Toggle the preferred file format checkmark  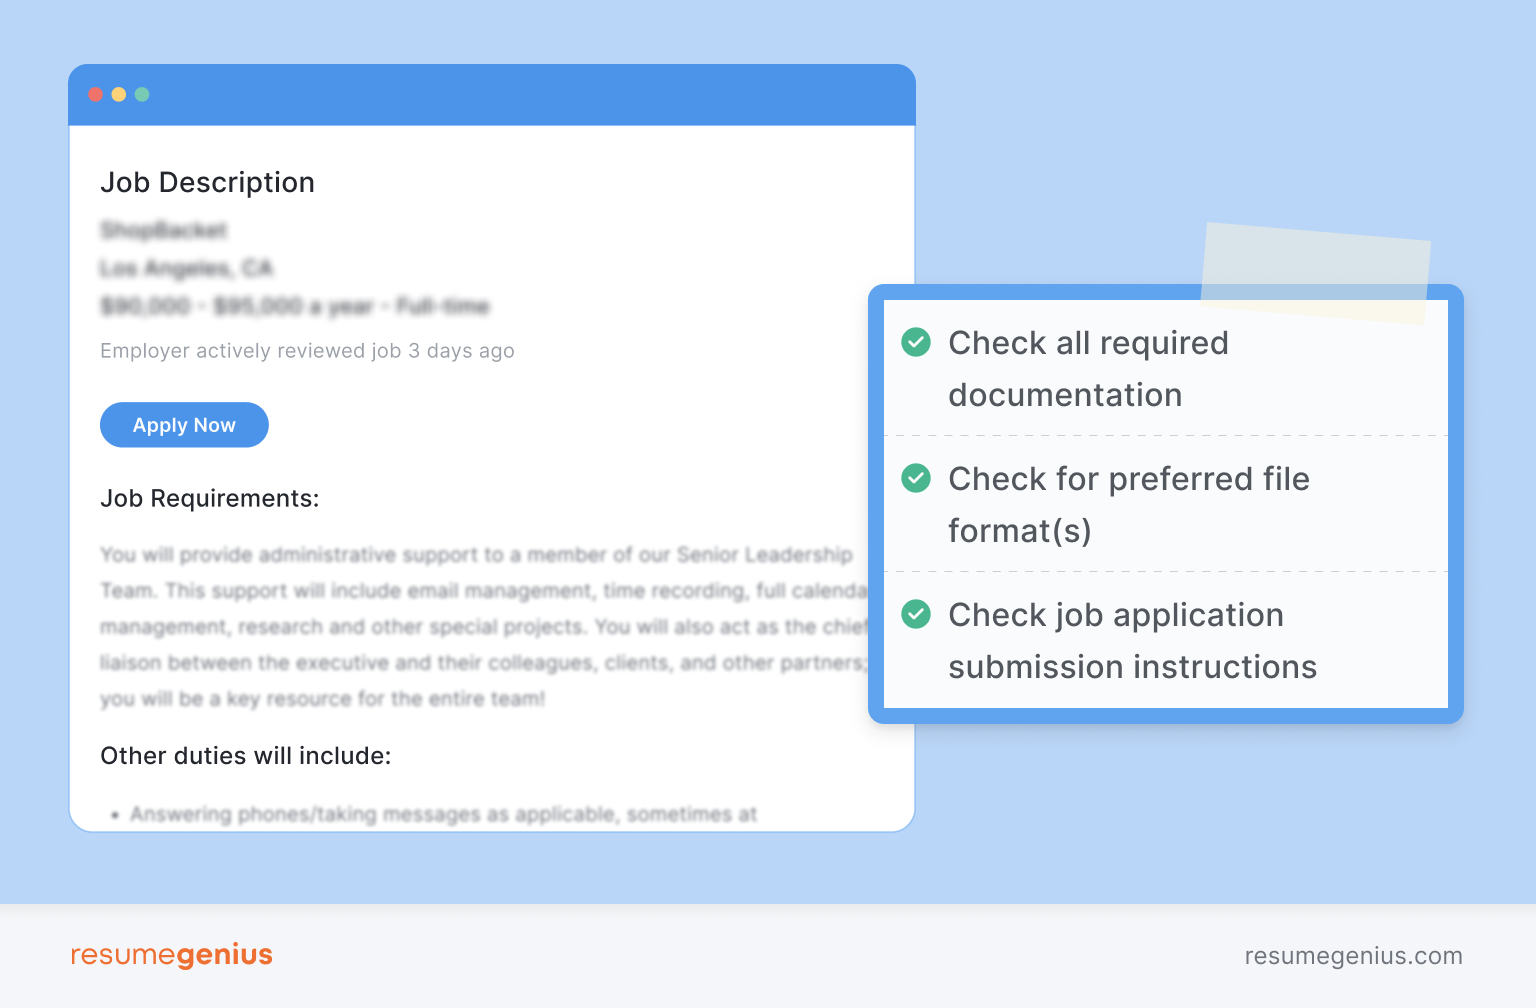click(916, 478)
